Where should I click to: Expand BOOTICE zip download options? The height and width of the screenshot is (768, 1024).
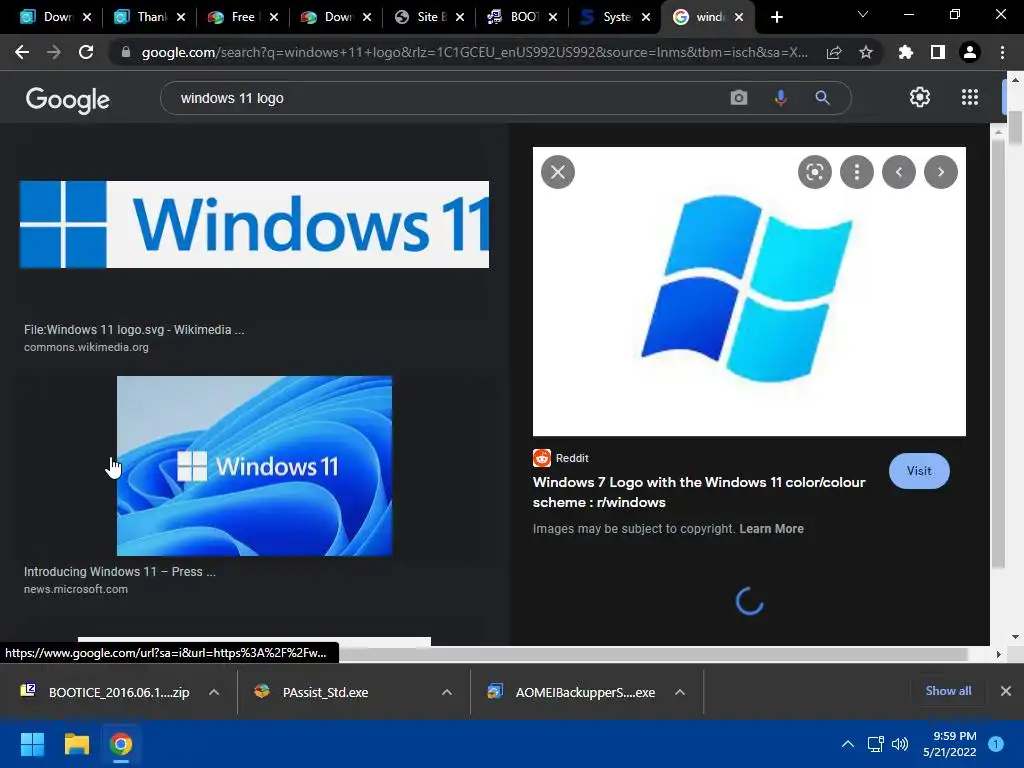(214, 692)
